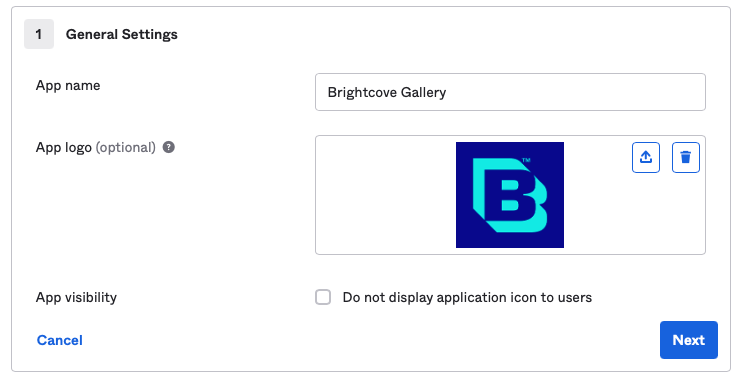The width and height of the screenshot is (739, 381).
Task: Click the TM mark on Brightcove logo
Action: click(526, 160)
